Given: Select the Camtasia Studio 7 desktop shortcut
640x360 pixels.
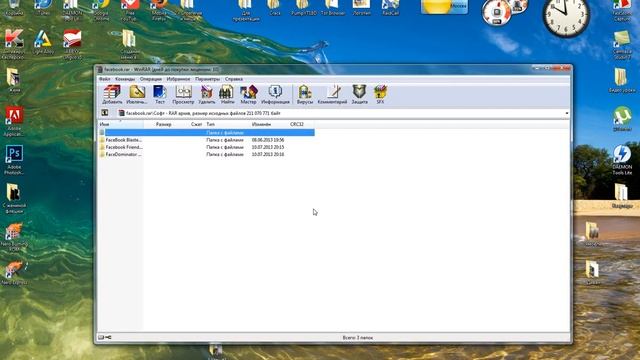Looking at the screenshot, I should (622, 44).
